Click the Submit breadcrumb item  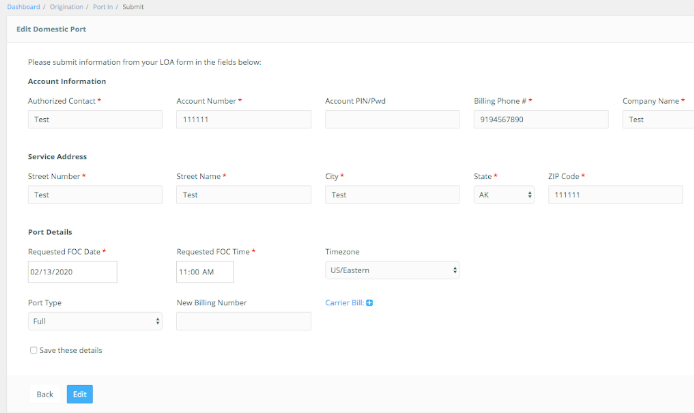[x=133, y=7]
